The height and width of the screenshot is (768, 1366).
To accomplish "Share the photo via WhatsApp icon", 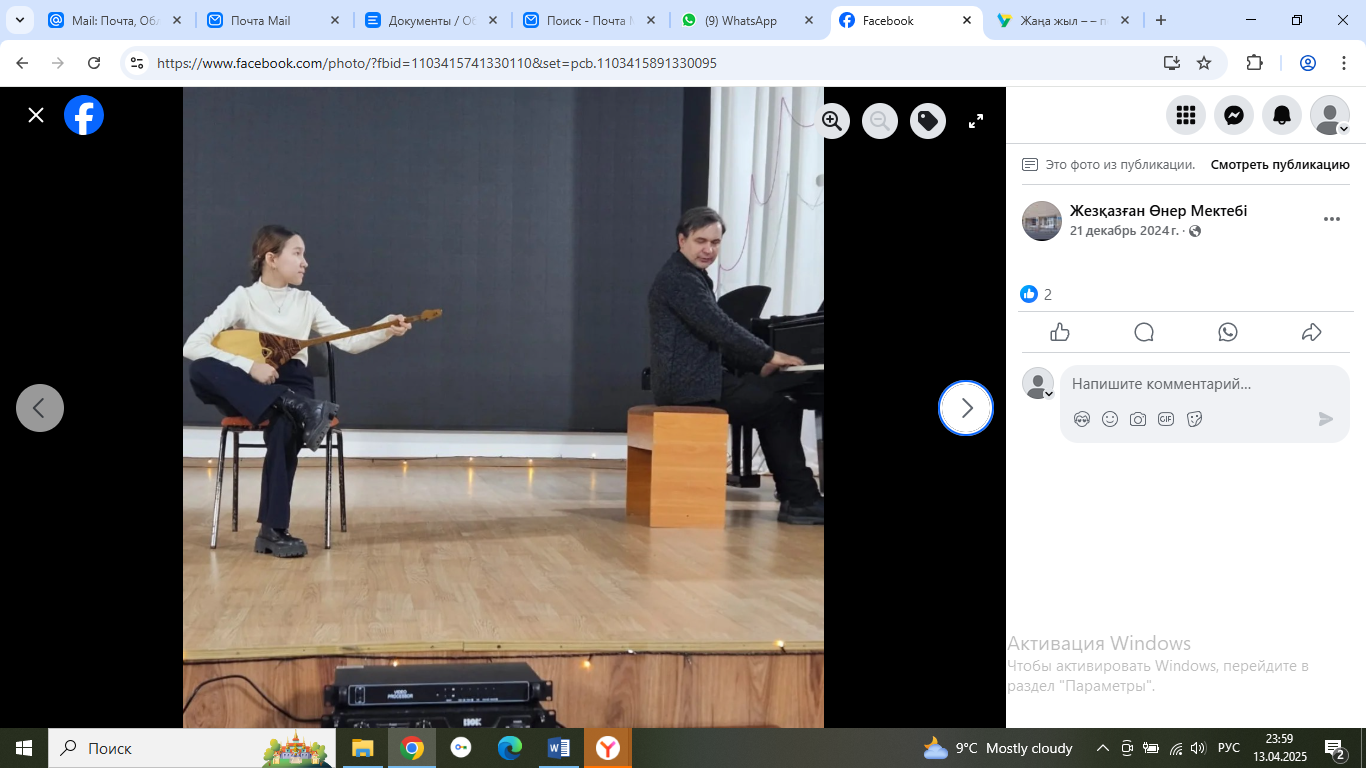I will pos(1228,333).
